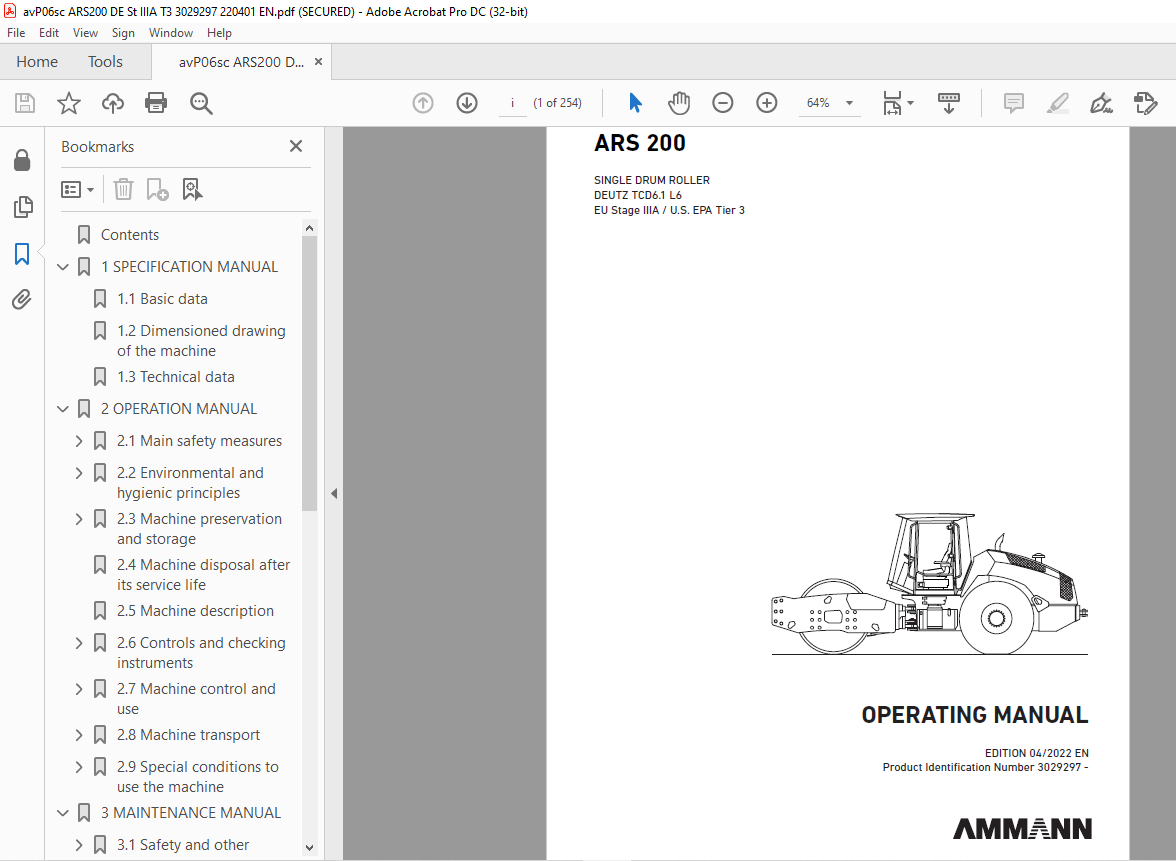Open the File menu

[16, 33]
